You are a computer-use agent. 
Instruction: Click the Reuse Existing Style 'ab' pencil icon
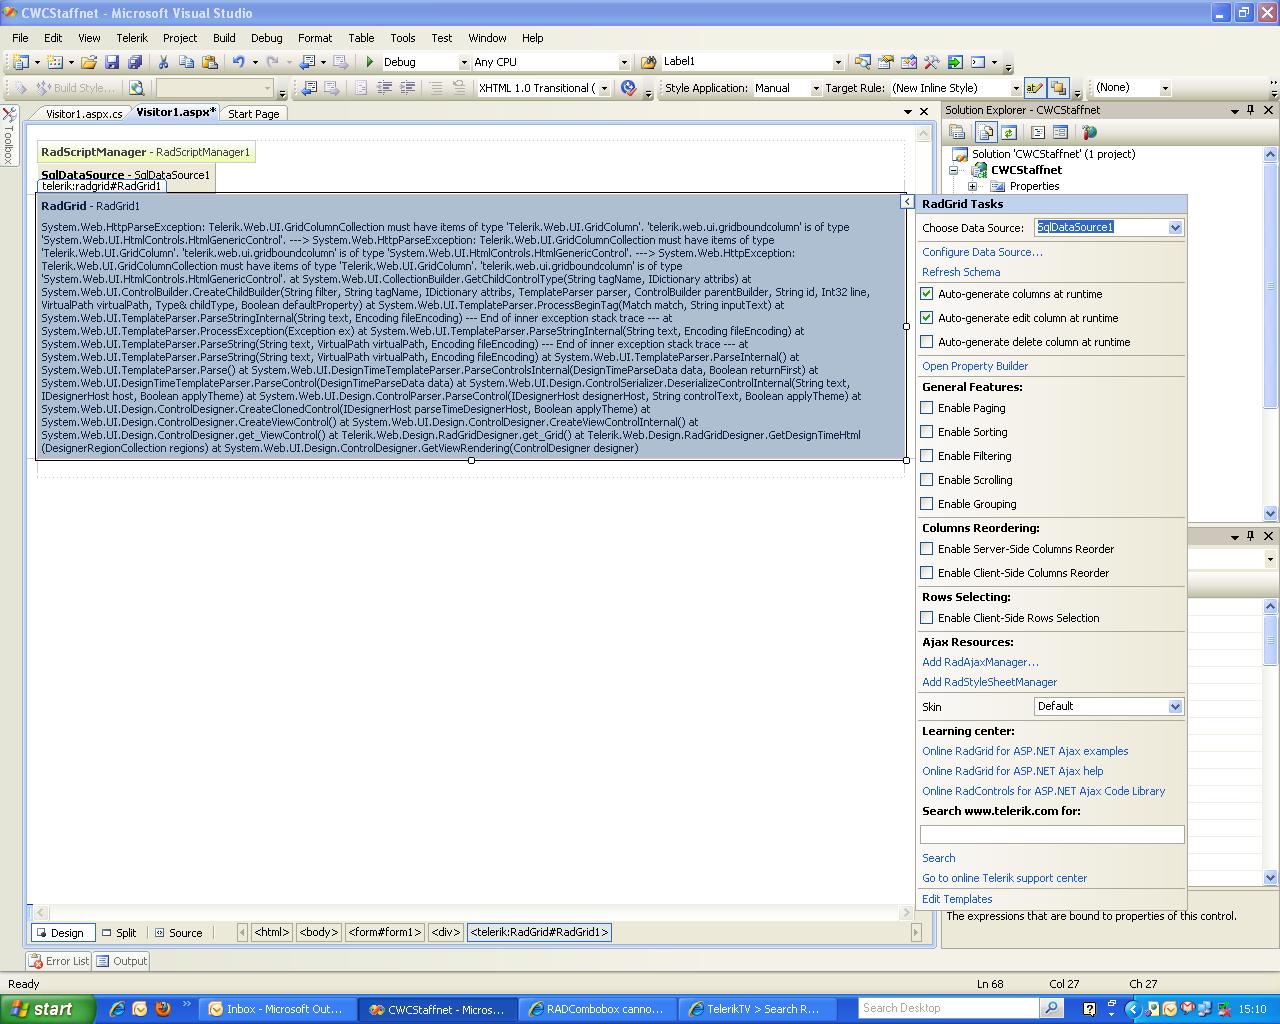pyautogui.click(x=1035, y=88)
